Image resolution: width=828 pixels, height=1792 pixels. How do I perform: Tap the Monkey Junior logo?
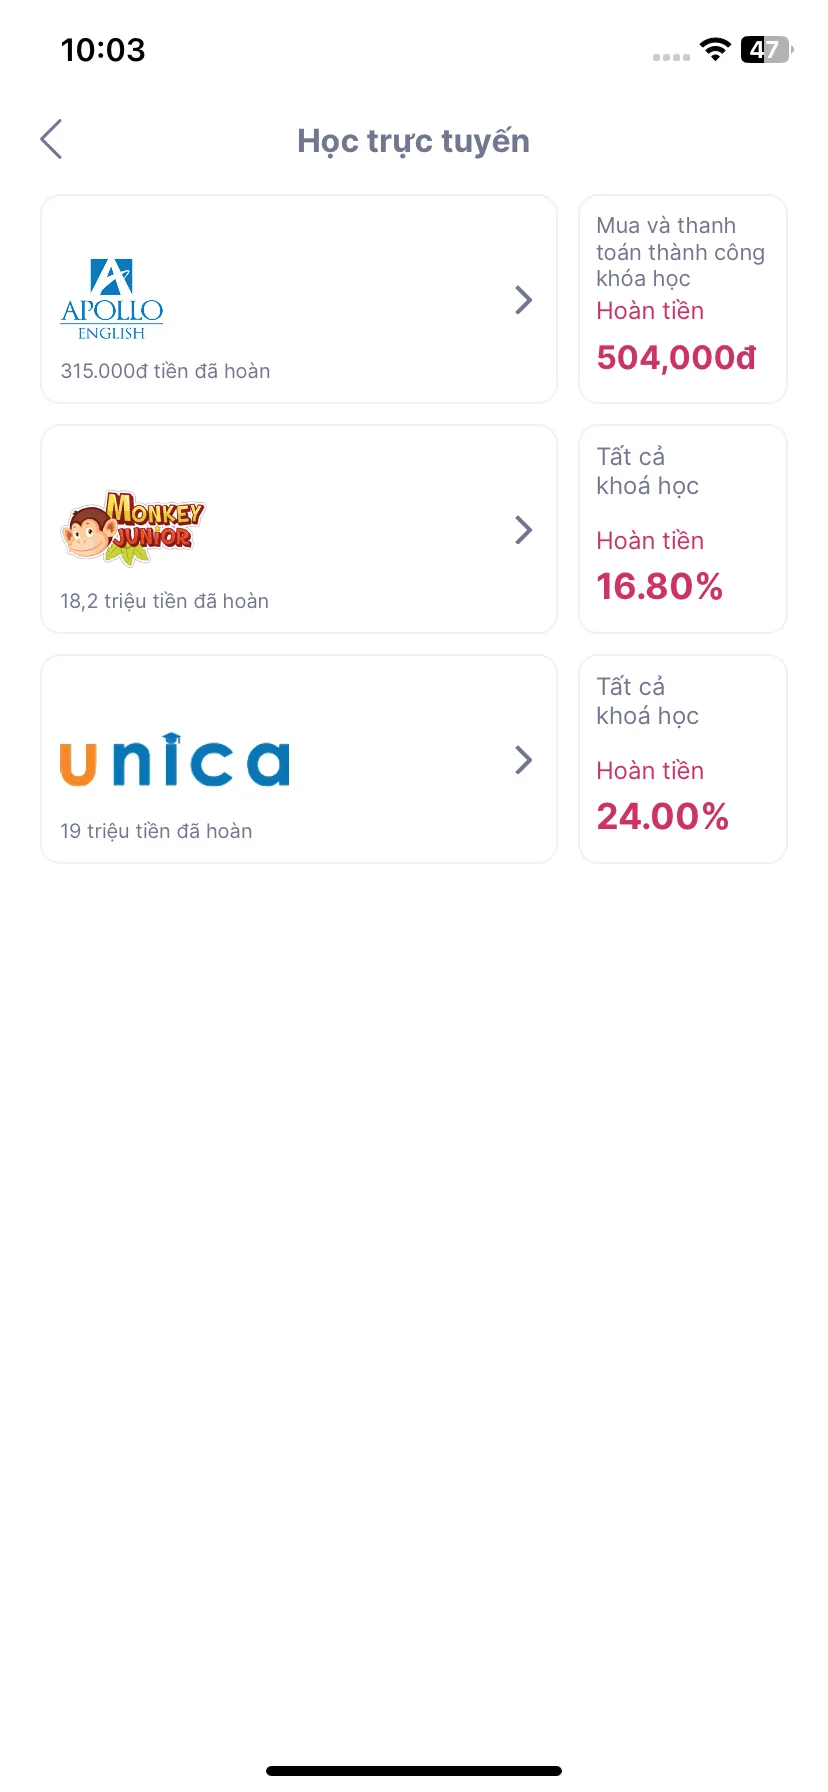(x=132, y=529)
